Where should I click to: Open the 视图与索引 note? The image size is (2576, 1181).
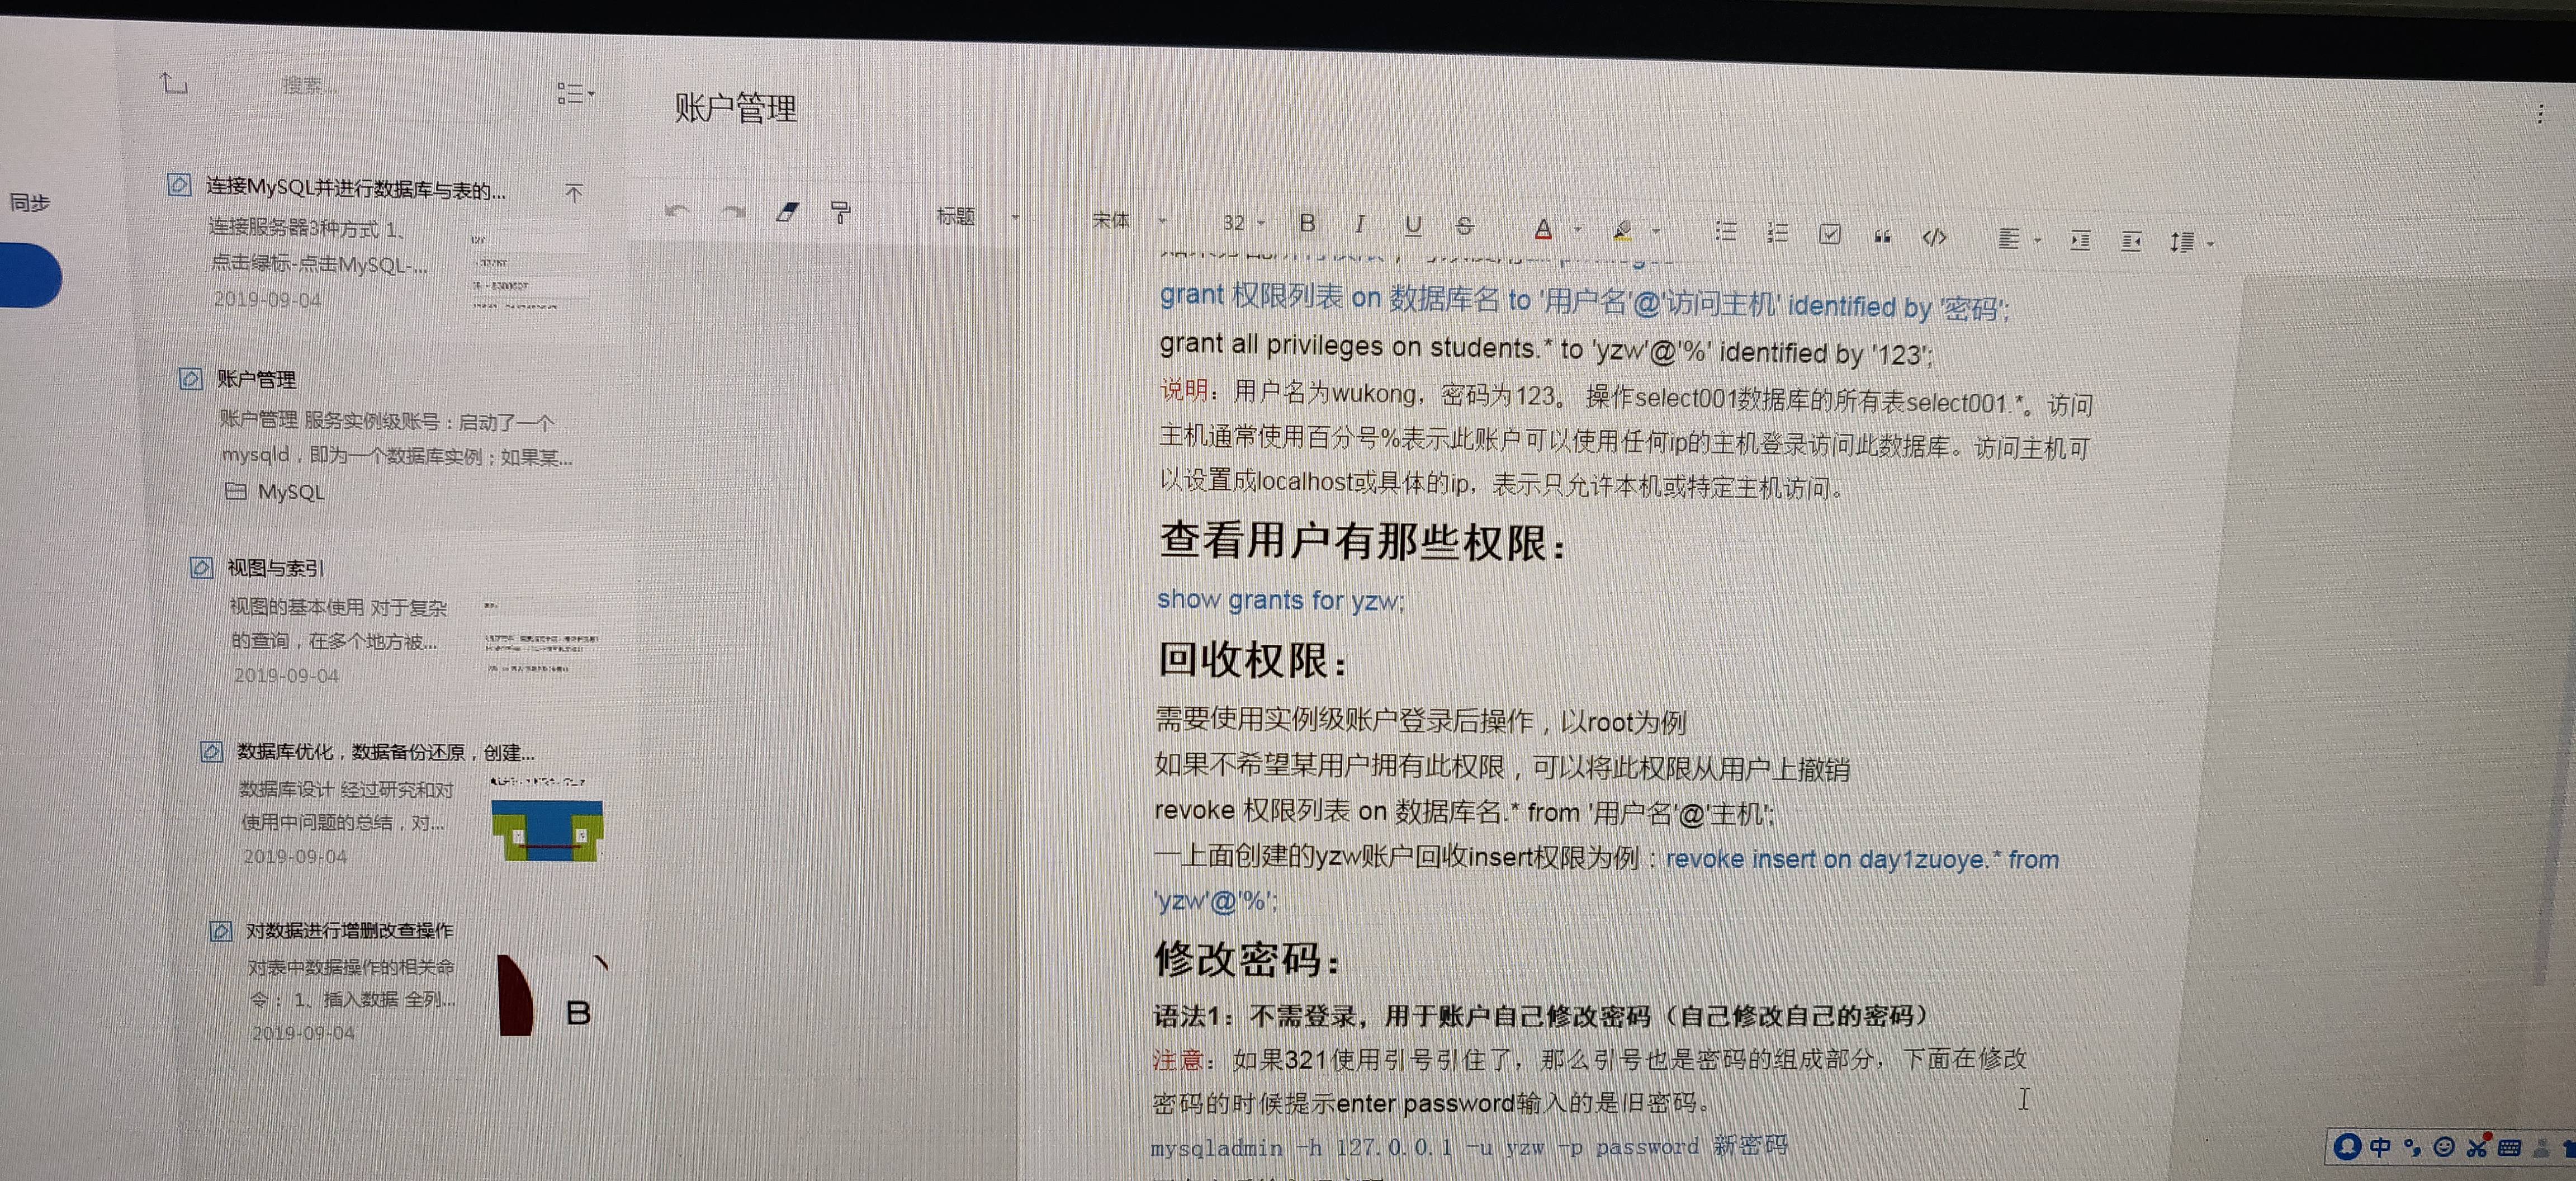(275, 568)
